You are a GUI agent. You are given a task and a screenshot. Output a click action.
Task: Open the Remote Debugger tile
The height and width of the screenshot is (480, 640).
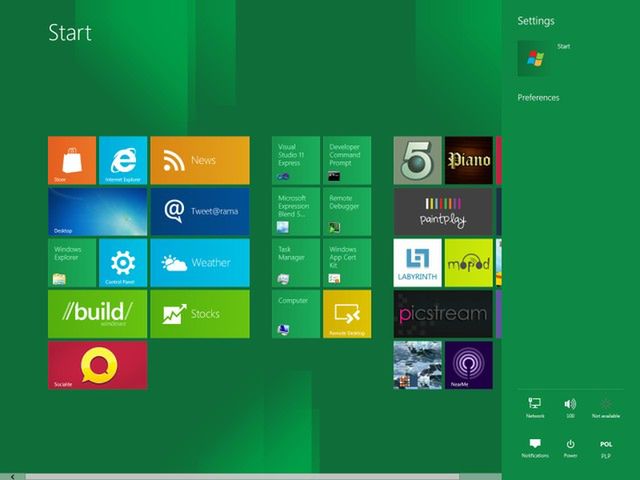coord(347,211)
